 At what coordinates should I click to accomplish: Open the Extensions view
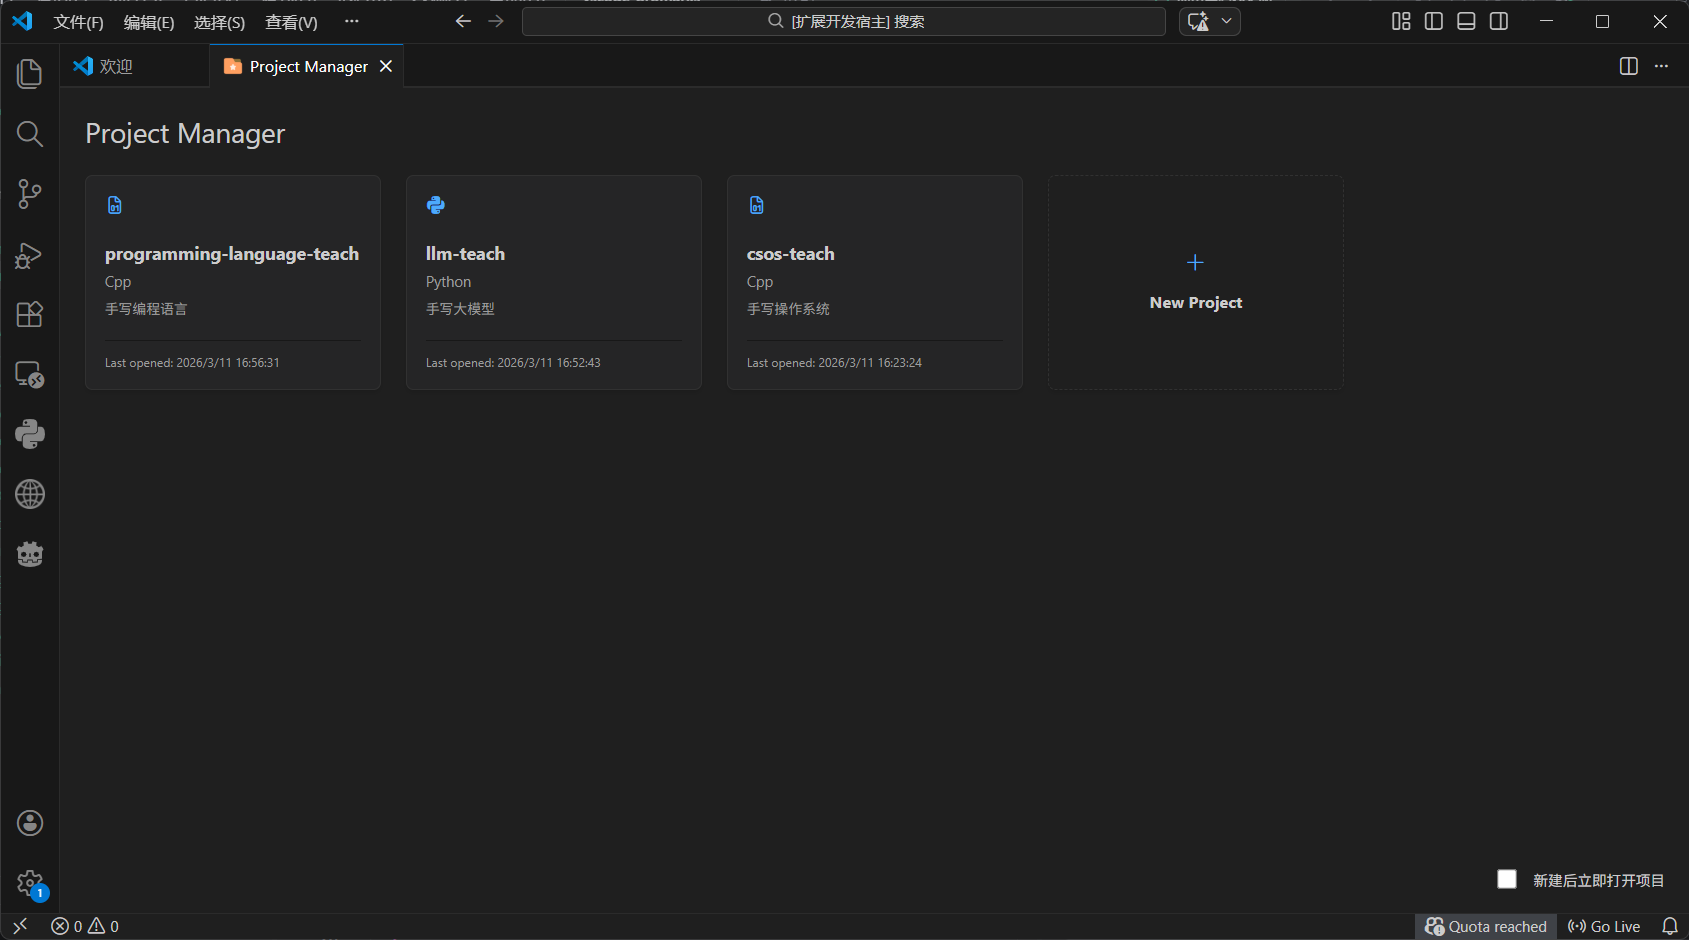[x=30, y=314]
